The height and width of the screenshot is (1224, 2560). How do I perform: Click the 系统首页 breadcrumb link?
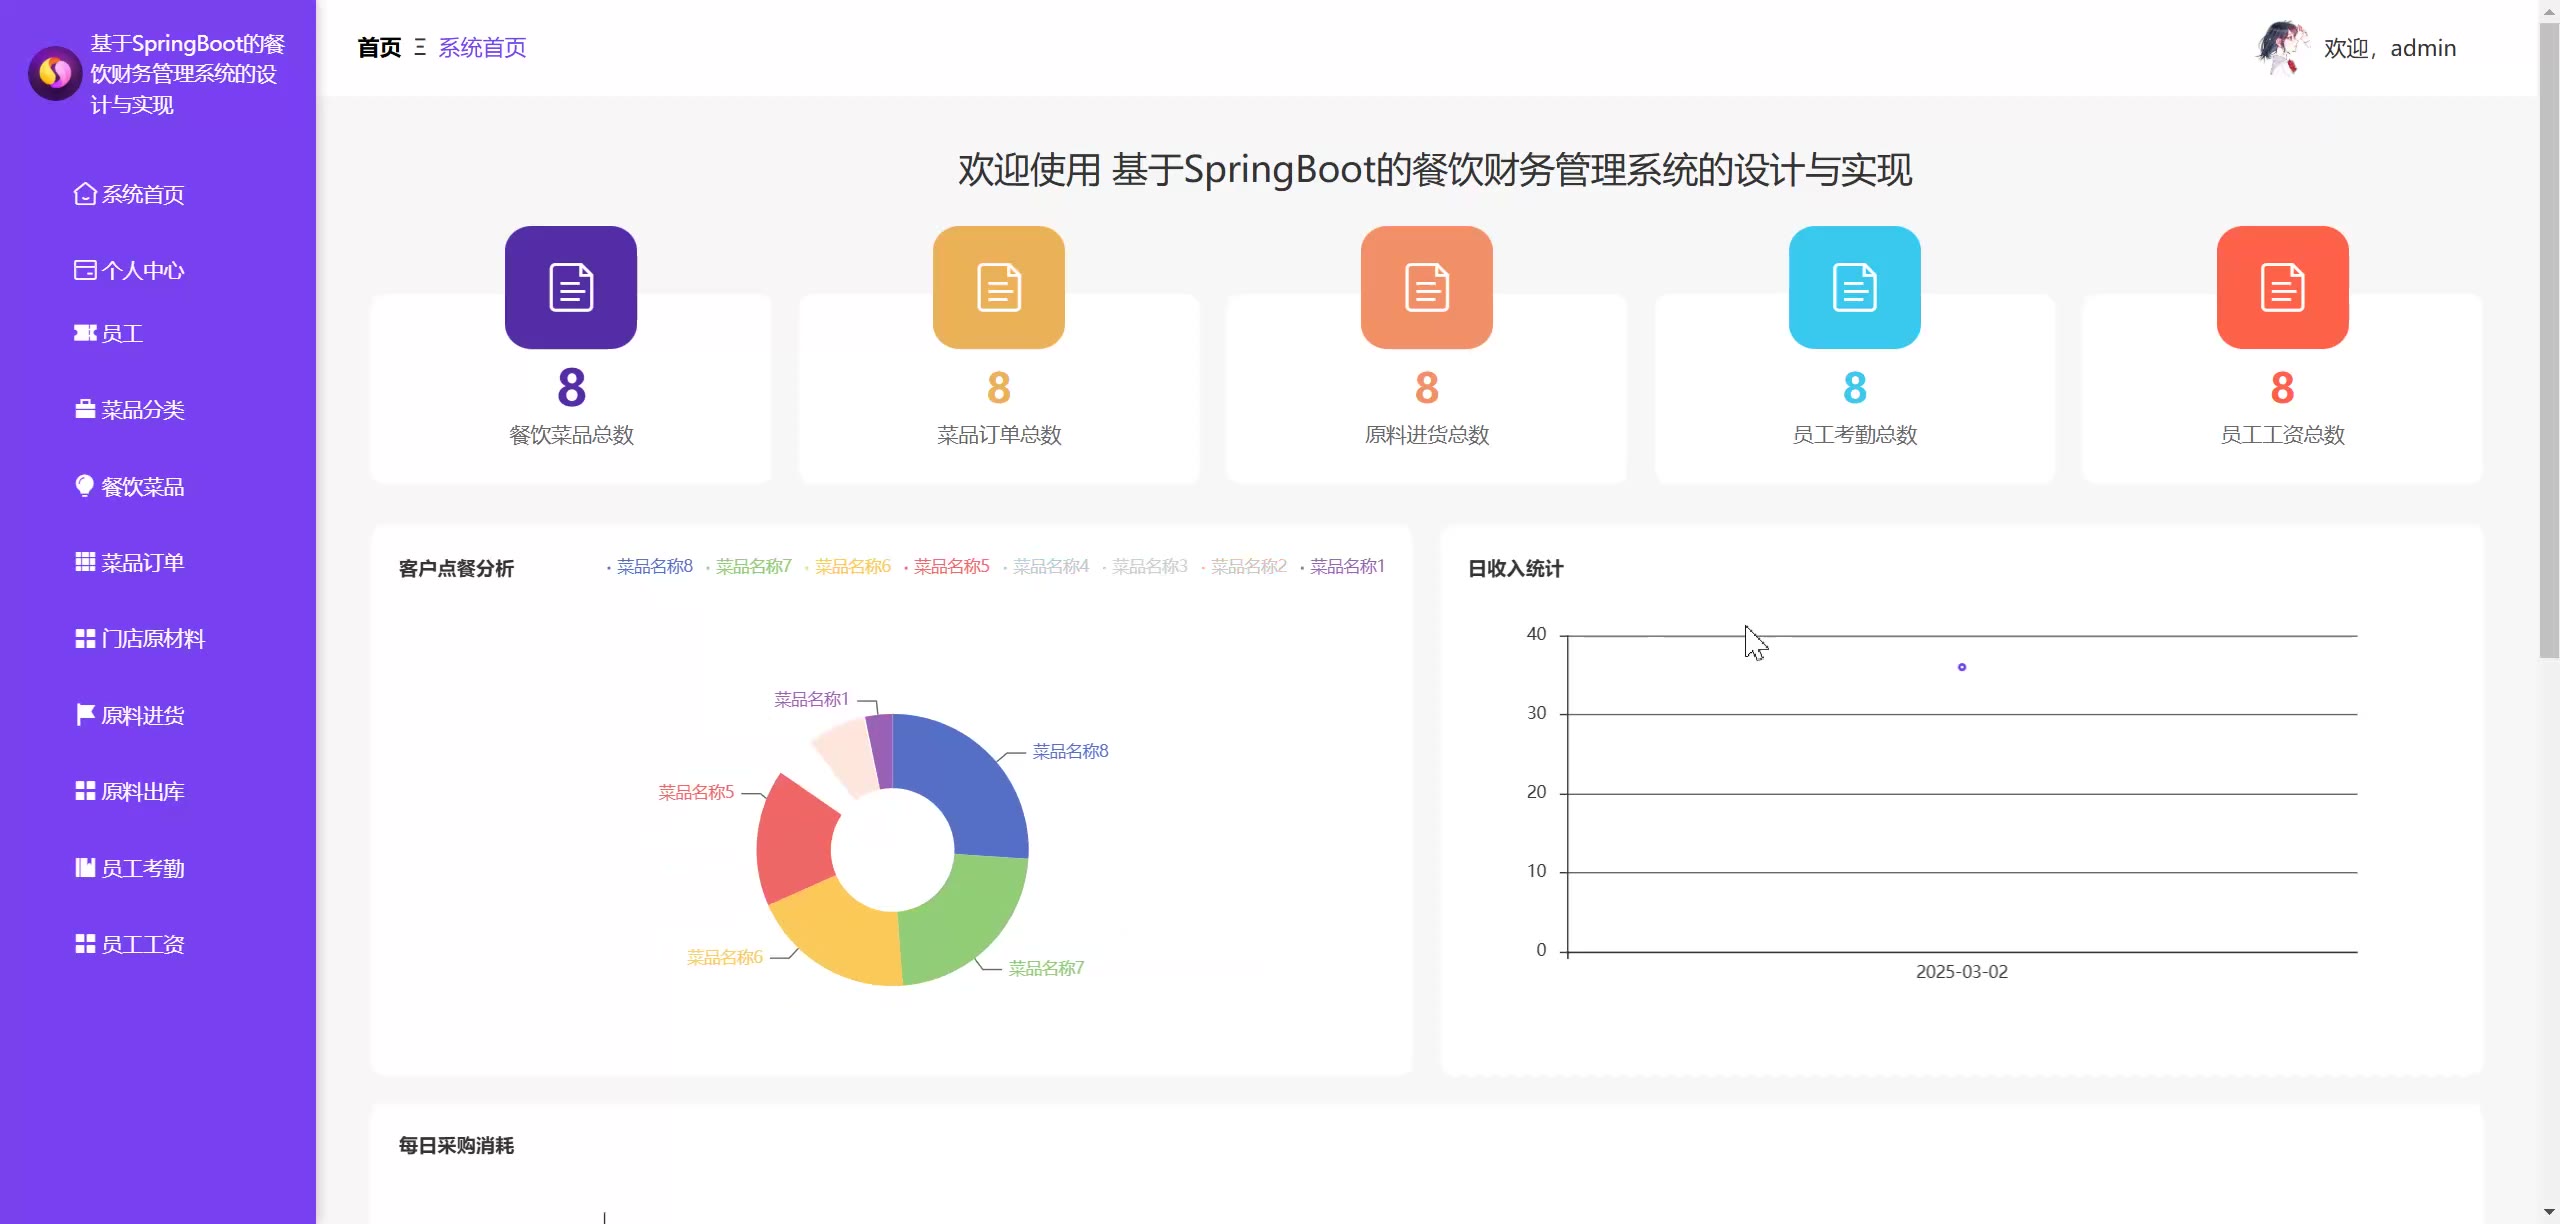482,48
